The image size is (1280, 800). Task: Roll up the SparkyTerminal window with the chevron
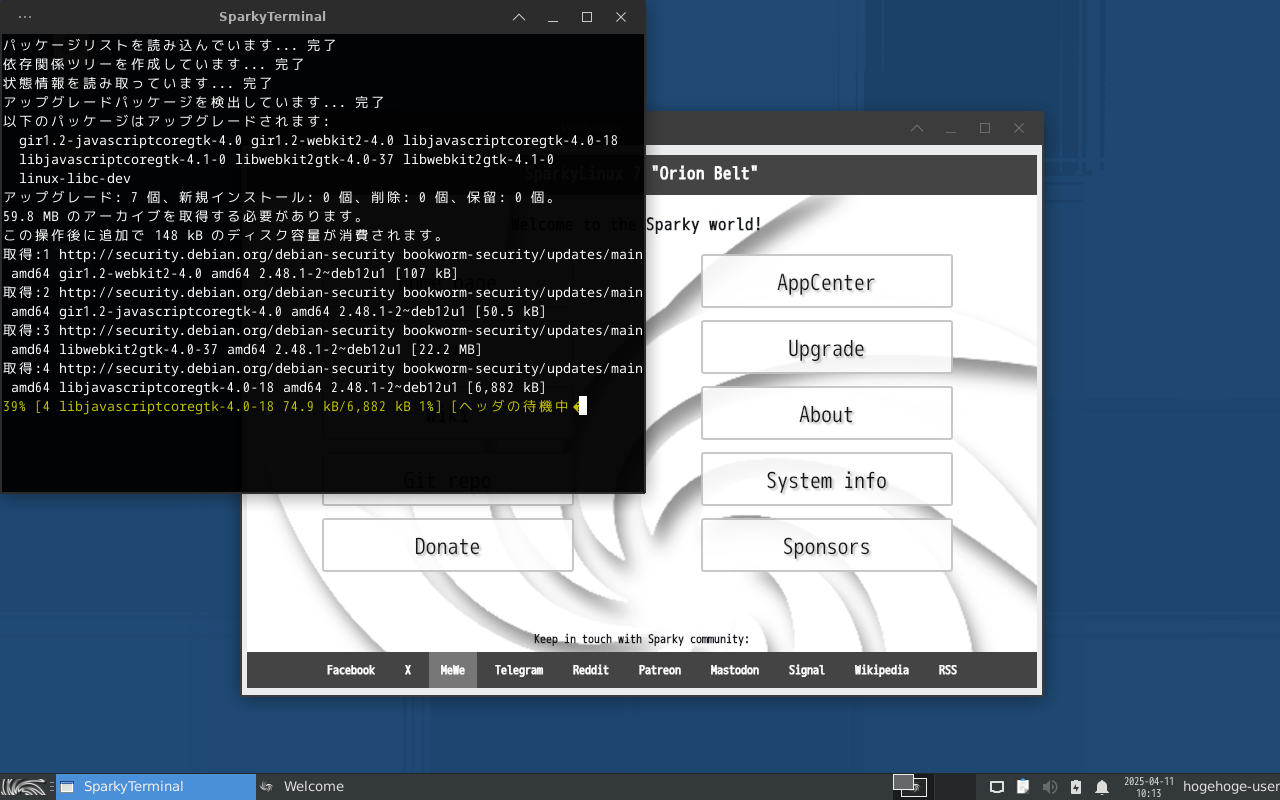click(x=519, y=17)
